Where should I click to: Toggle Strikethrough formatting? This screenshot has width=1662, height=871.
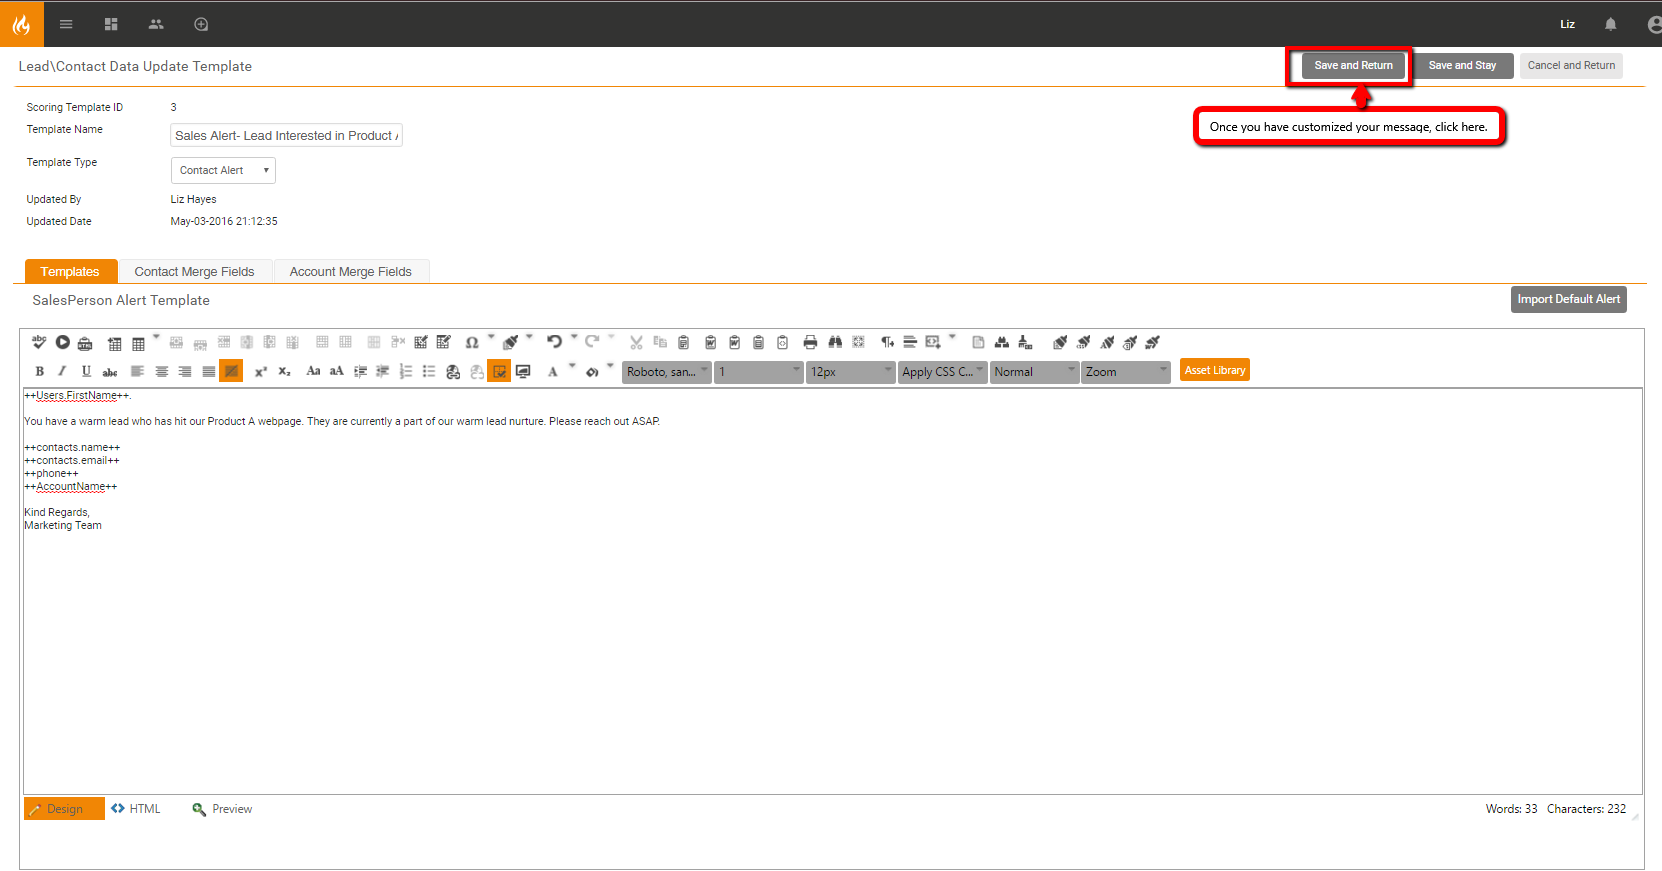point(110,371)
